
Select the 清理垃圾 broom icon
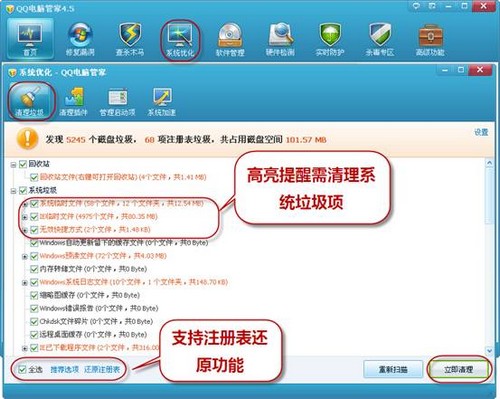point(31,101)
